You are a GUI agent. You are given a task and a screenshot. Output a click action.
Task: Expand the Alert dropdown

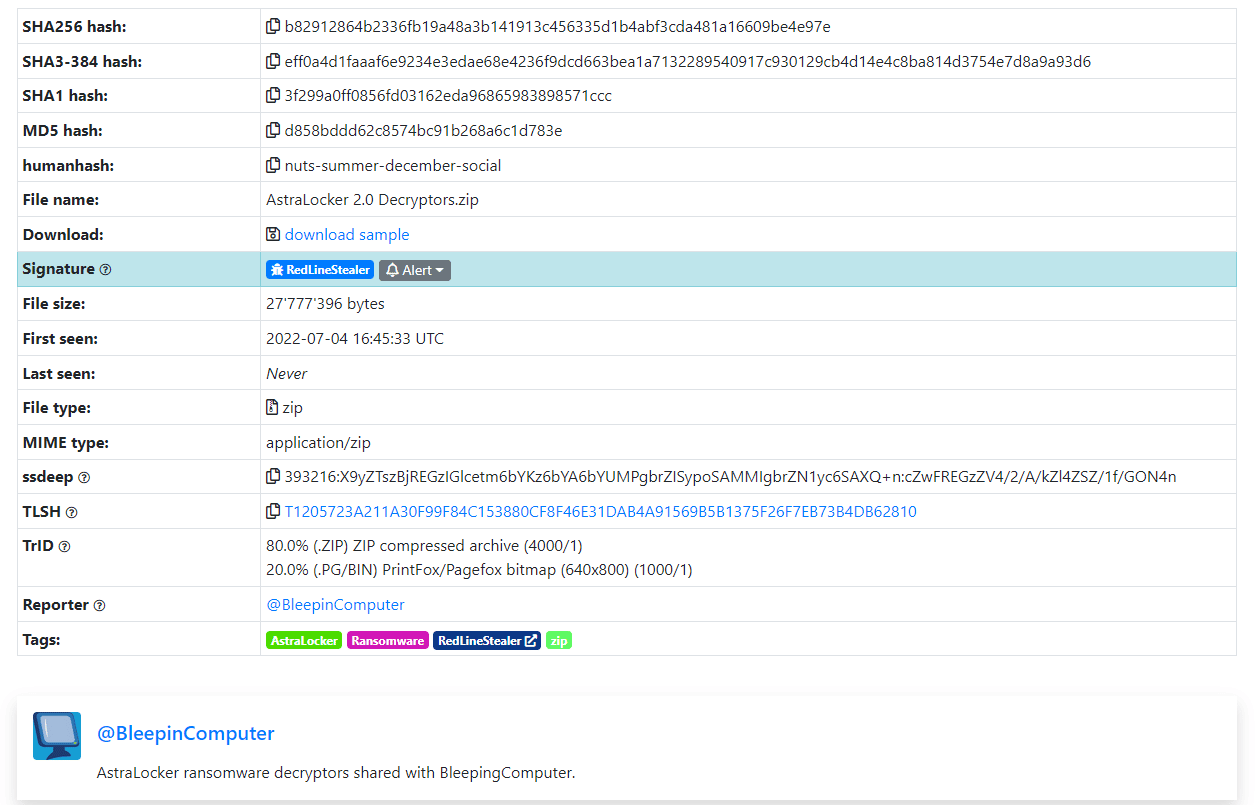[415, 270]
